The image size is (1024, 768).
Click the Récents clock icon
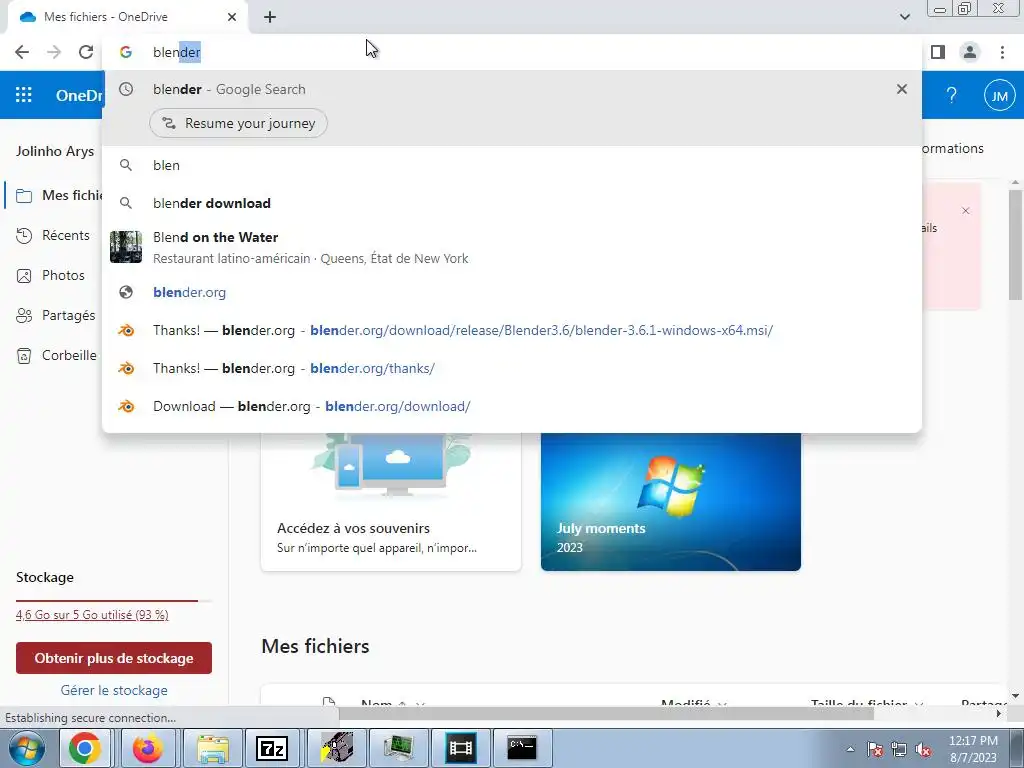[24, 236]
